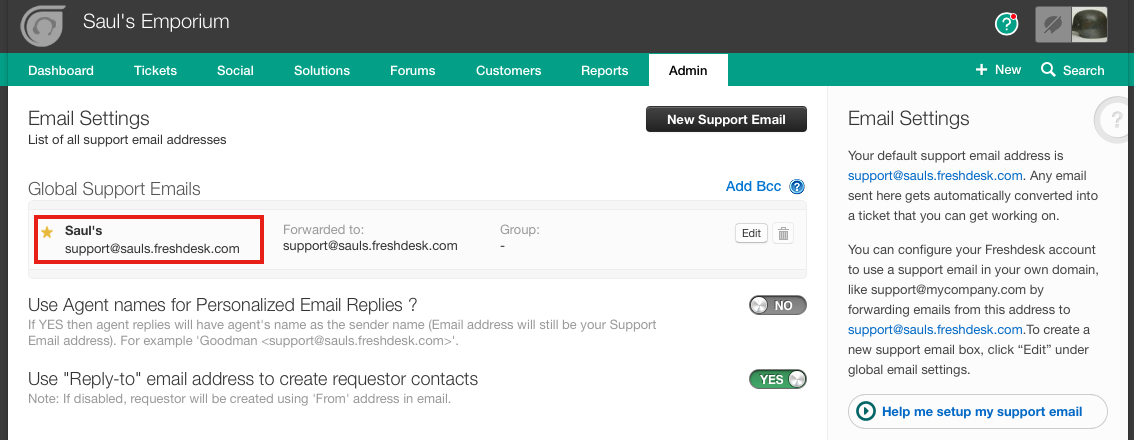The height and width of the screenshot is (440, 1134).
Task: Switch to the Social tab
Action: point(235,70)
